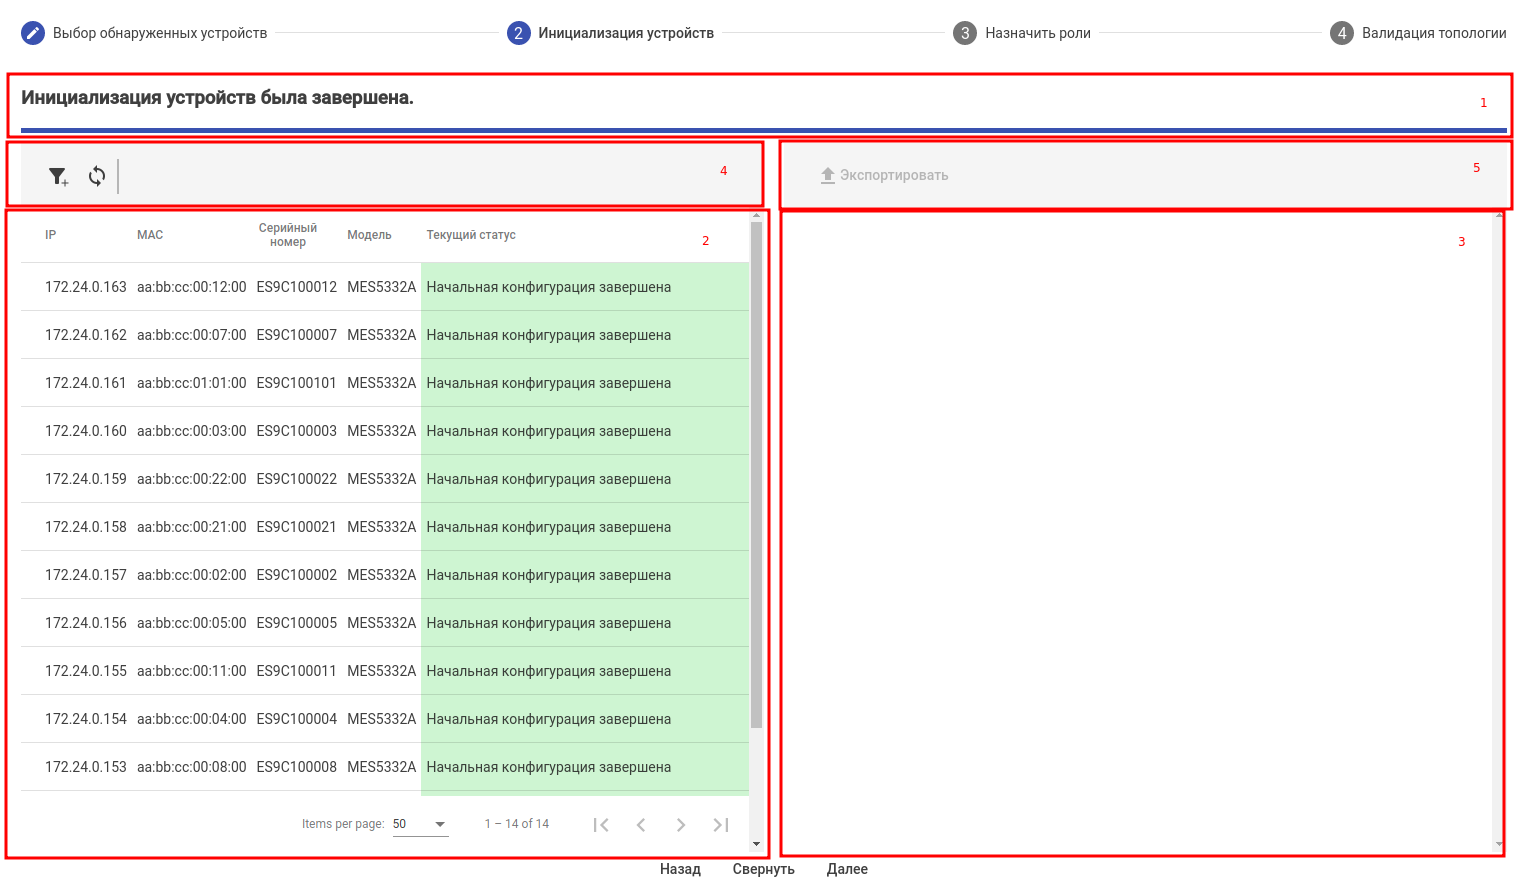The width and height of the screenshot is (1528, 893).
Task: Click the Текущий статус column header
Action: point(471,235)
